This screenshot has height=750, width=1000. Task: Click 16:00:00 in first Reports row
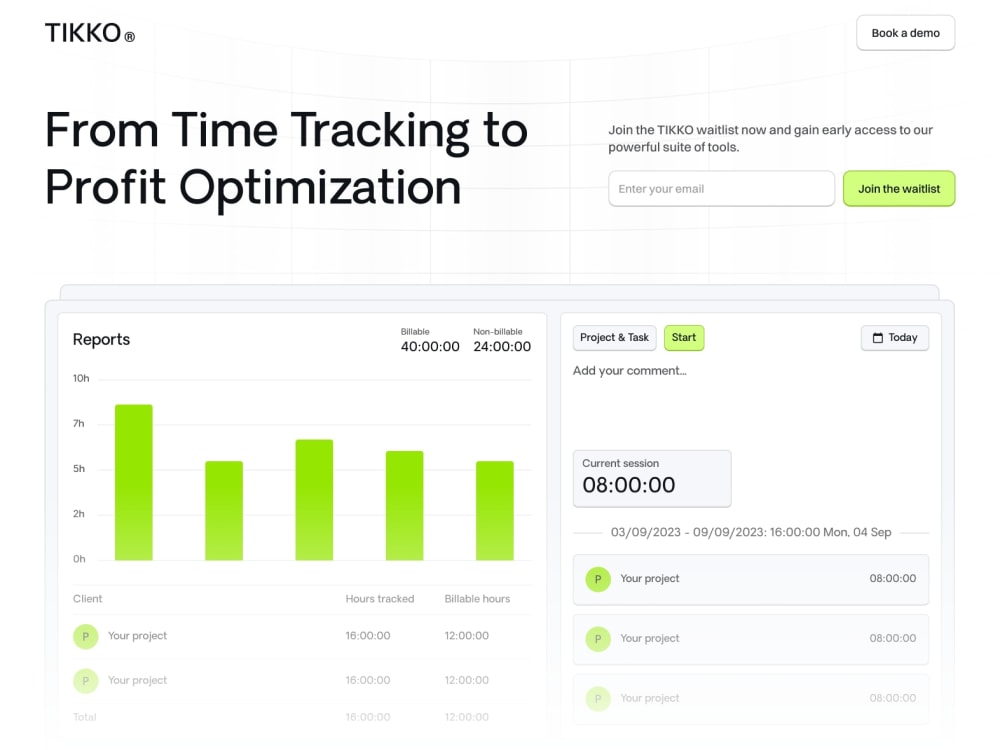coord(368,636)
